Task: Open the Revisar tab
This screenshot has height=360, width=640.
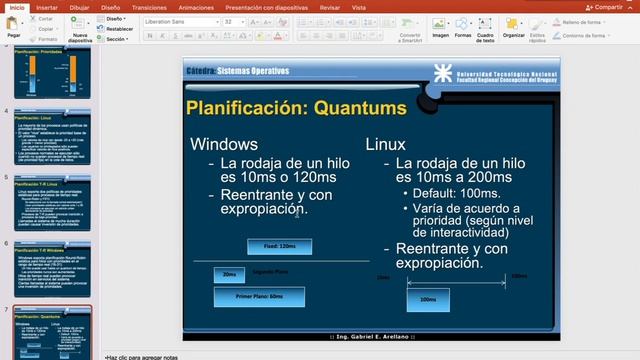Action: pyautogui.click(x=330, y=8)
